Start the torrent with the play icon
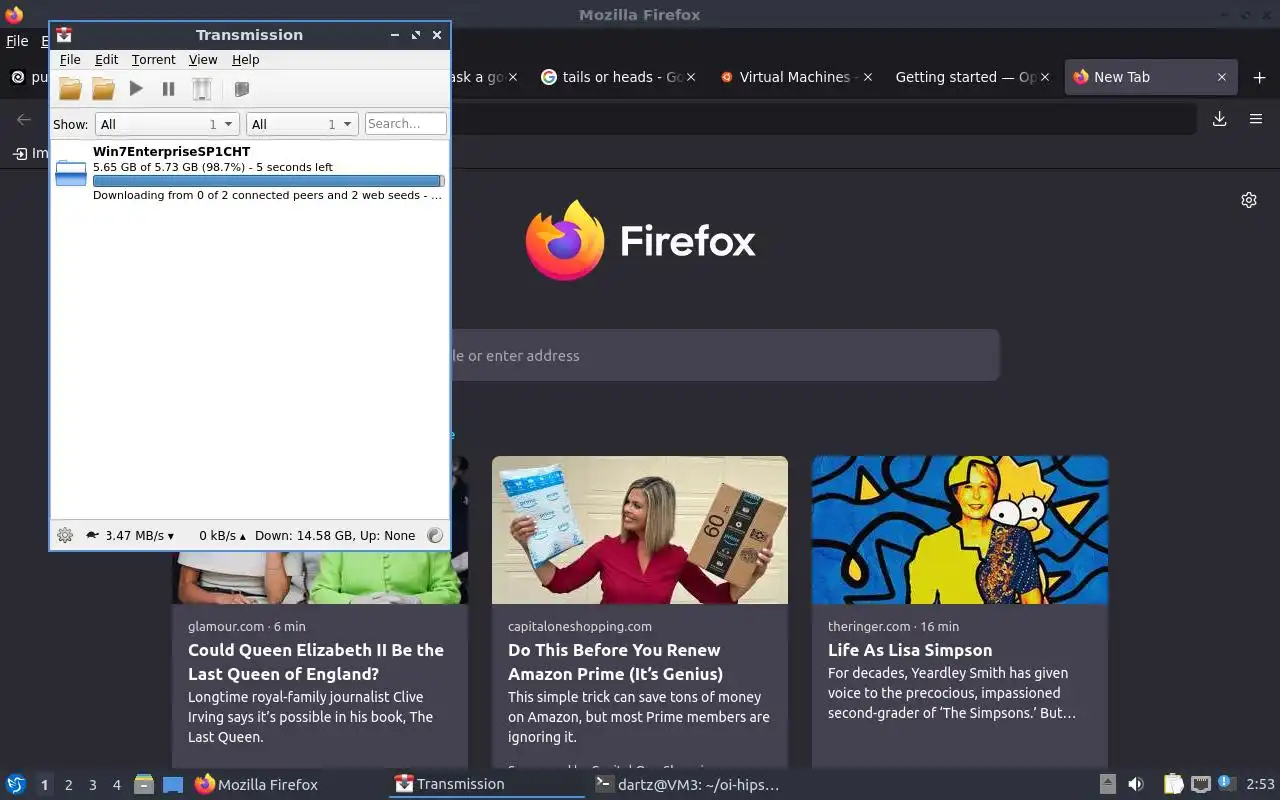The image size is (1280, 800). point(136,89)
